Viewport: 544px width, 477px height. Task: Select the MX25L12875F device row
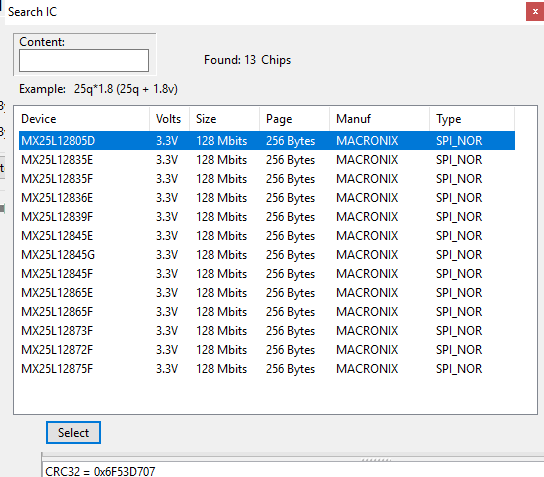tap(267, 369)
